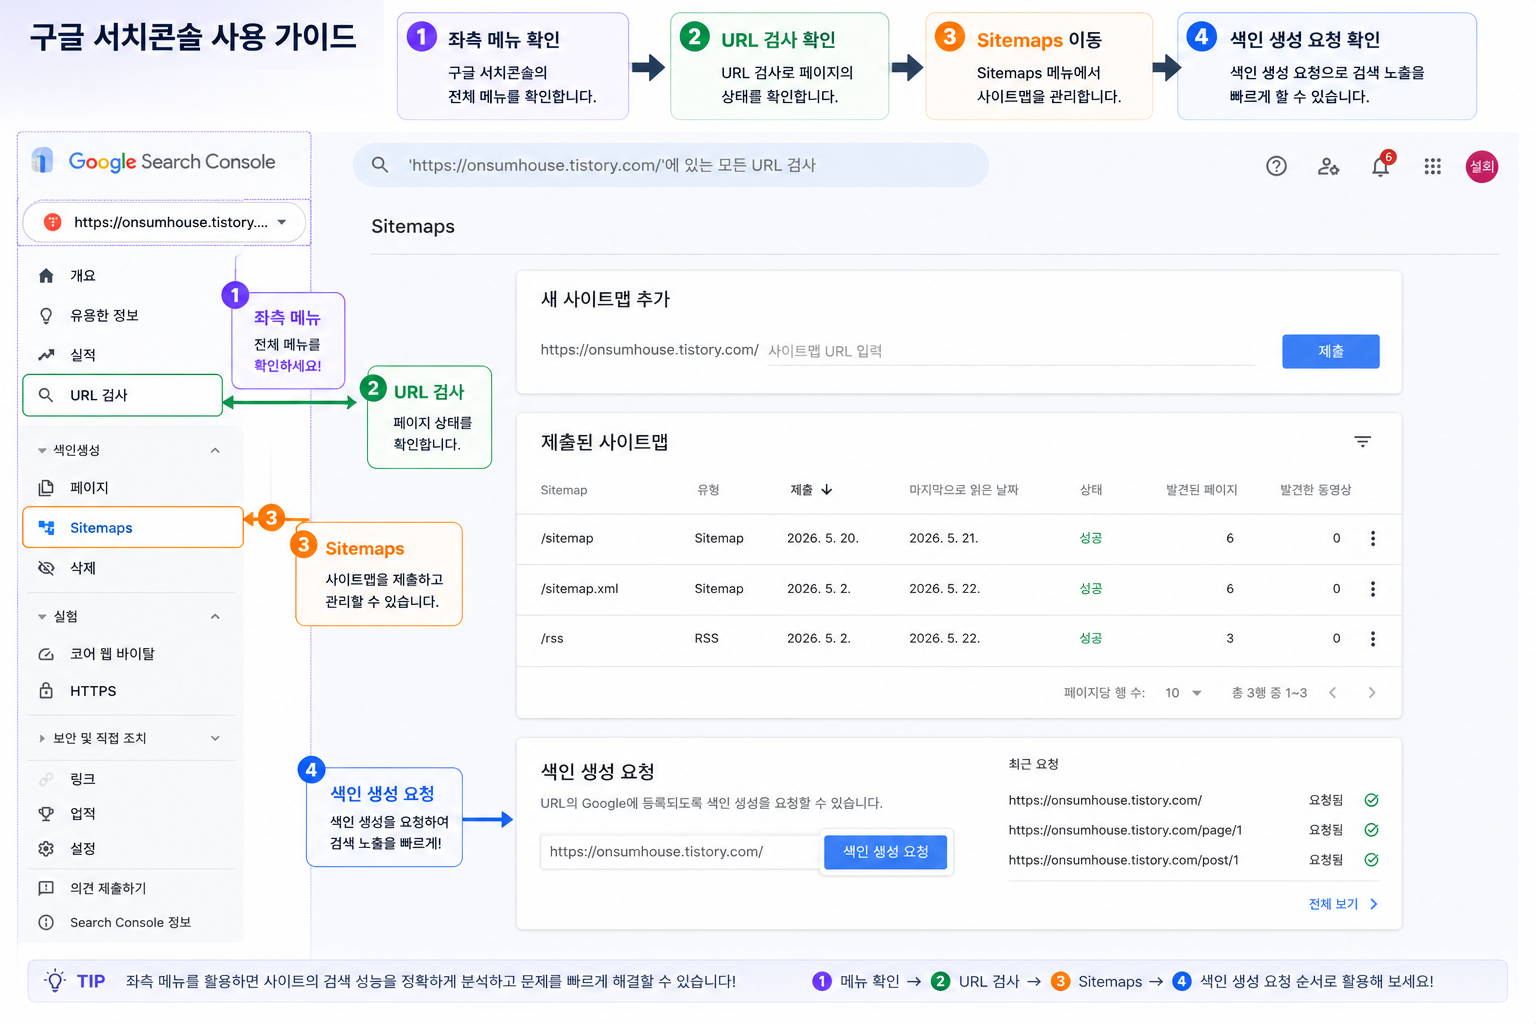This screenshot has height=1024, width=1536.
Task: Open user management settings icon
Action: [x=1328, y=166]
